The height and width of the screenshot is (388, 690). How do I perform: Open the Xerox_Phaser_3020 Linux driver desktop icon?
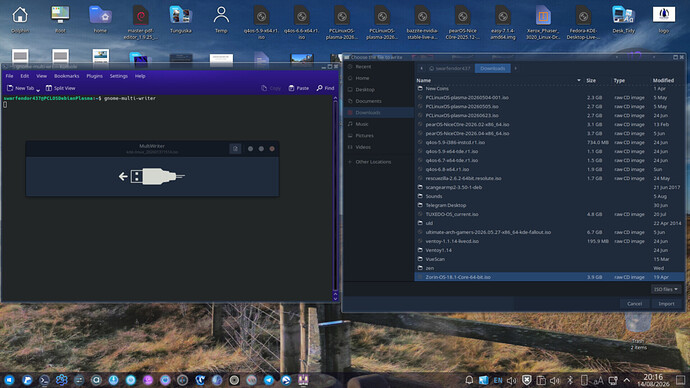[543, 22]
